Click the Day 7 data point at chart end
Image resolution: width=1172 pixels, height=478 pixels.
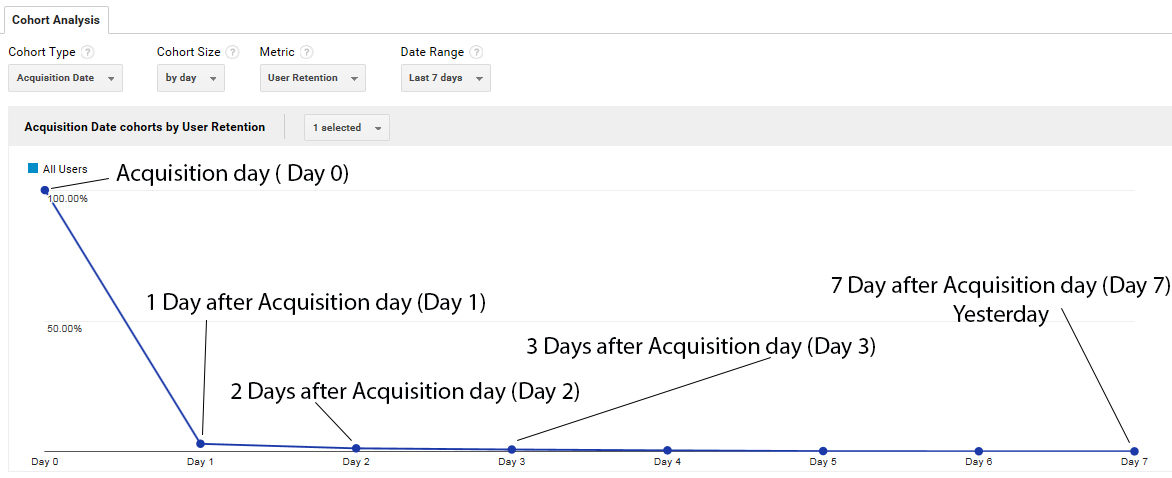coord(1134,451)
